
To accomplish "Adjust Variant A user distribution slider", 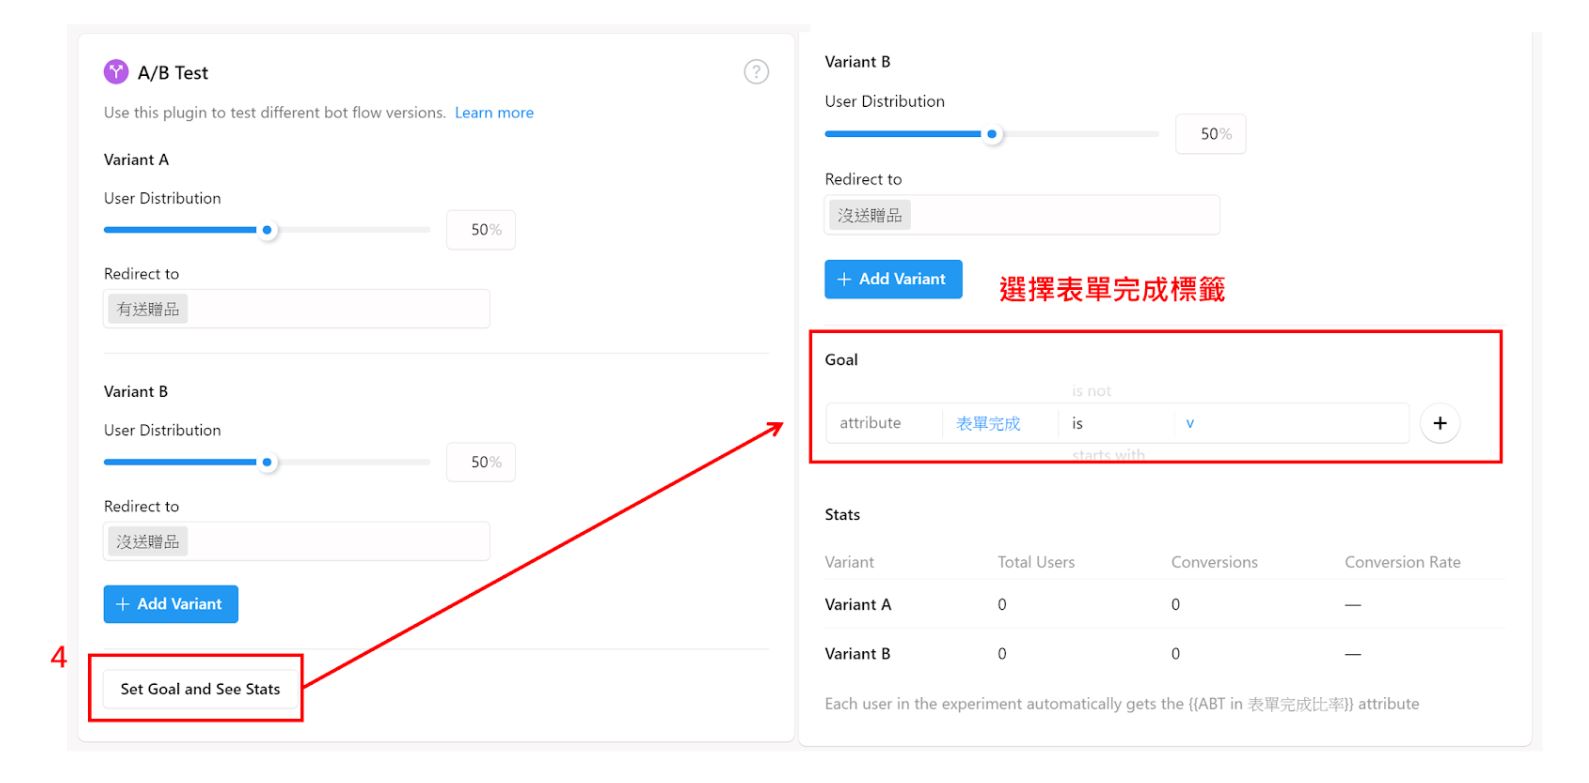I will (x=267, y=230).
